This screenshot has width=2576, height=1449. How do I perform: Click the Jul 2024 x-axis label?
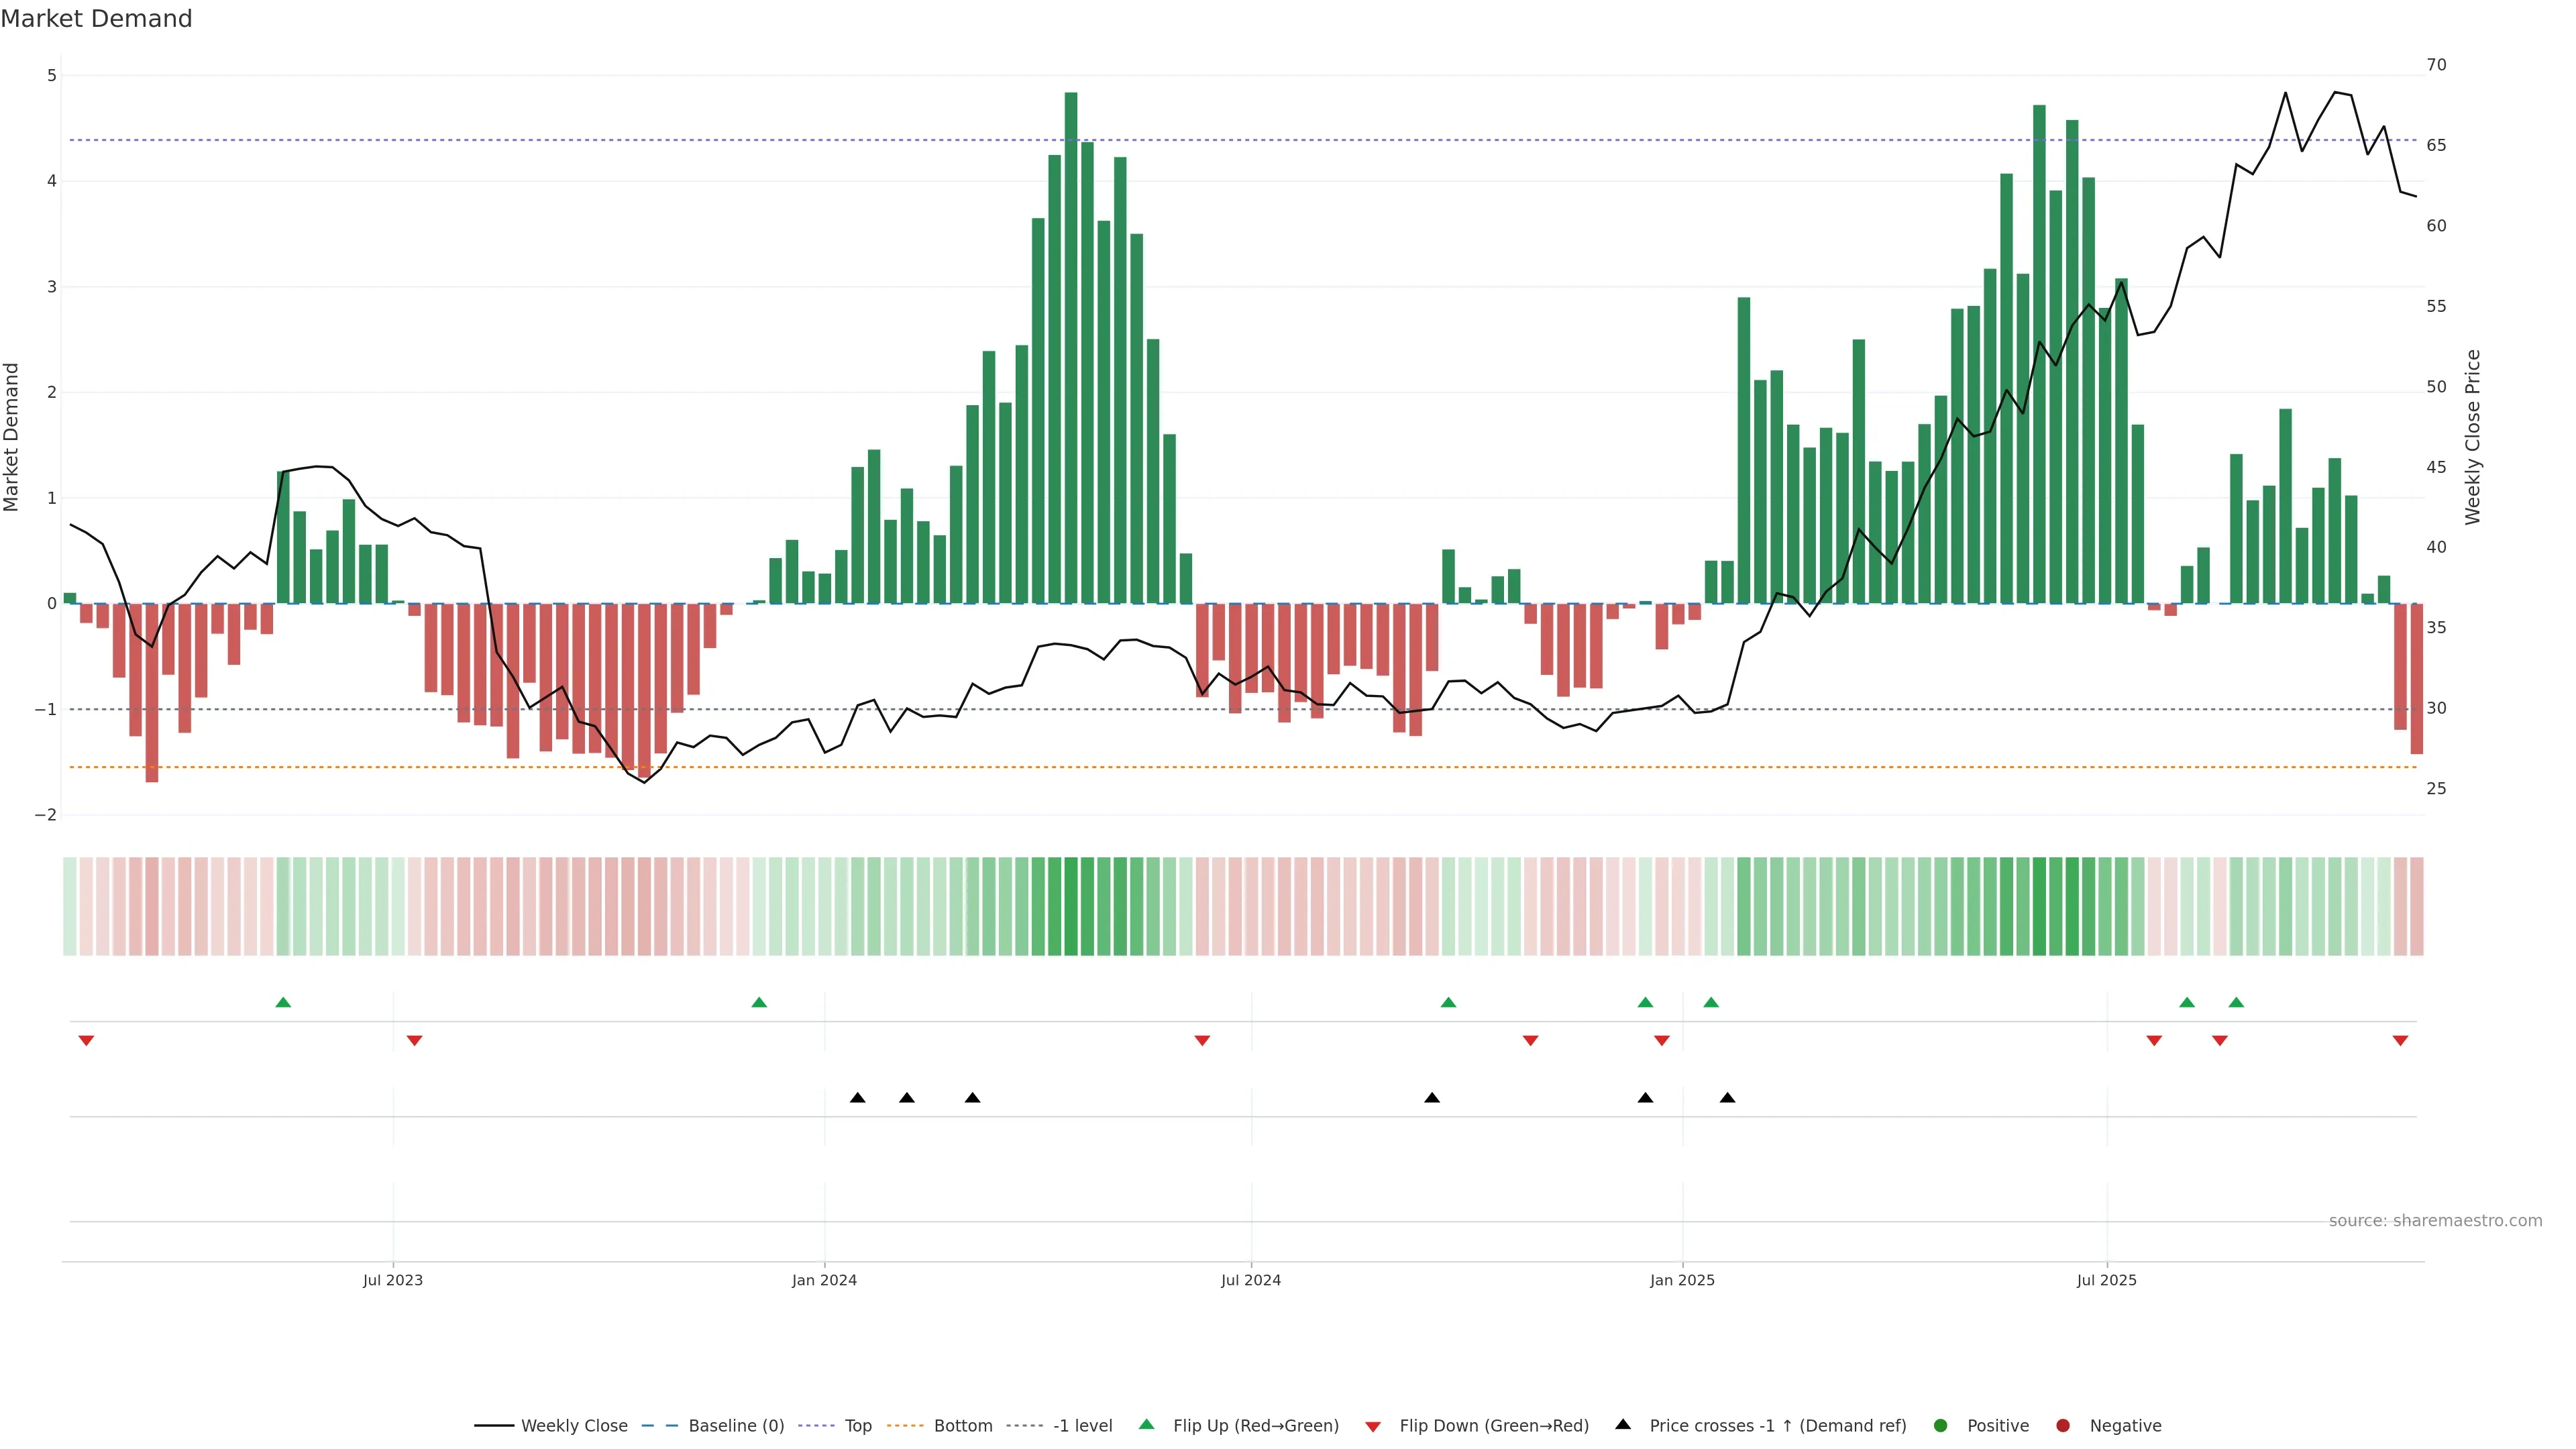(x=1250, y=1280)
